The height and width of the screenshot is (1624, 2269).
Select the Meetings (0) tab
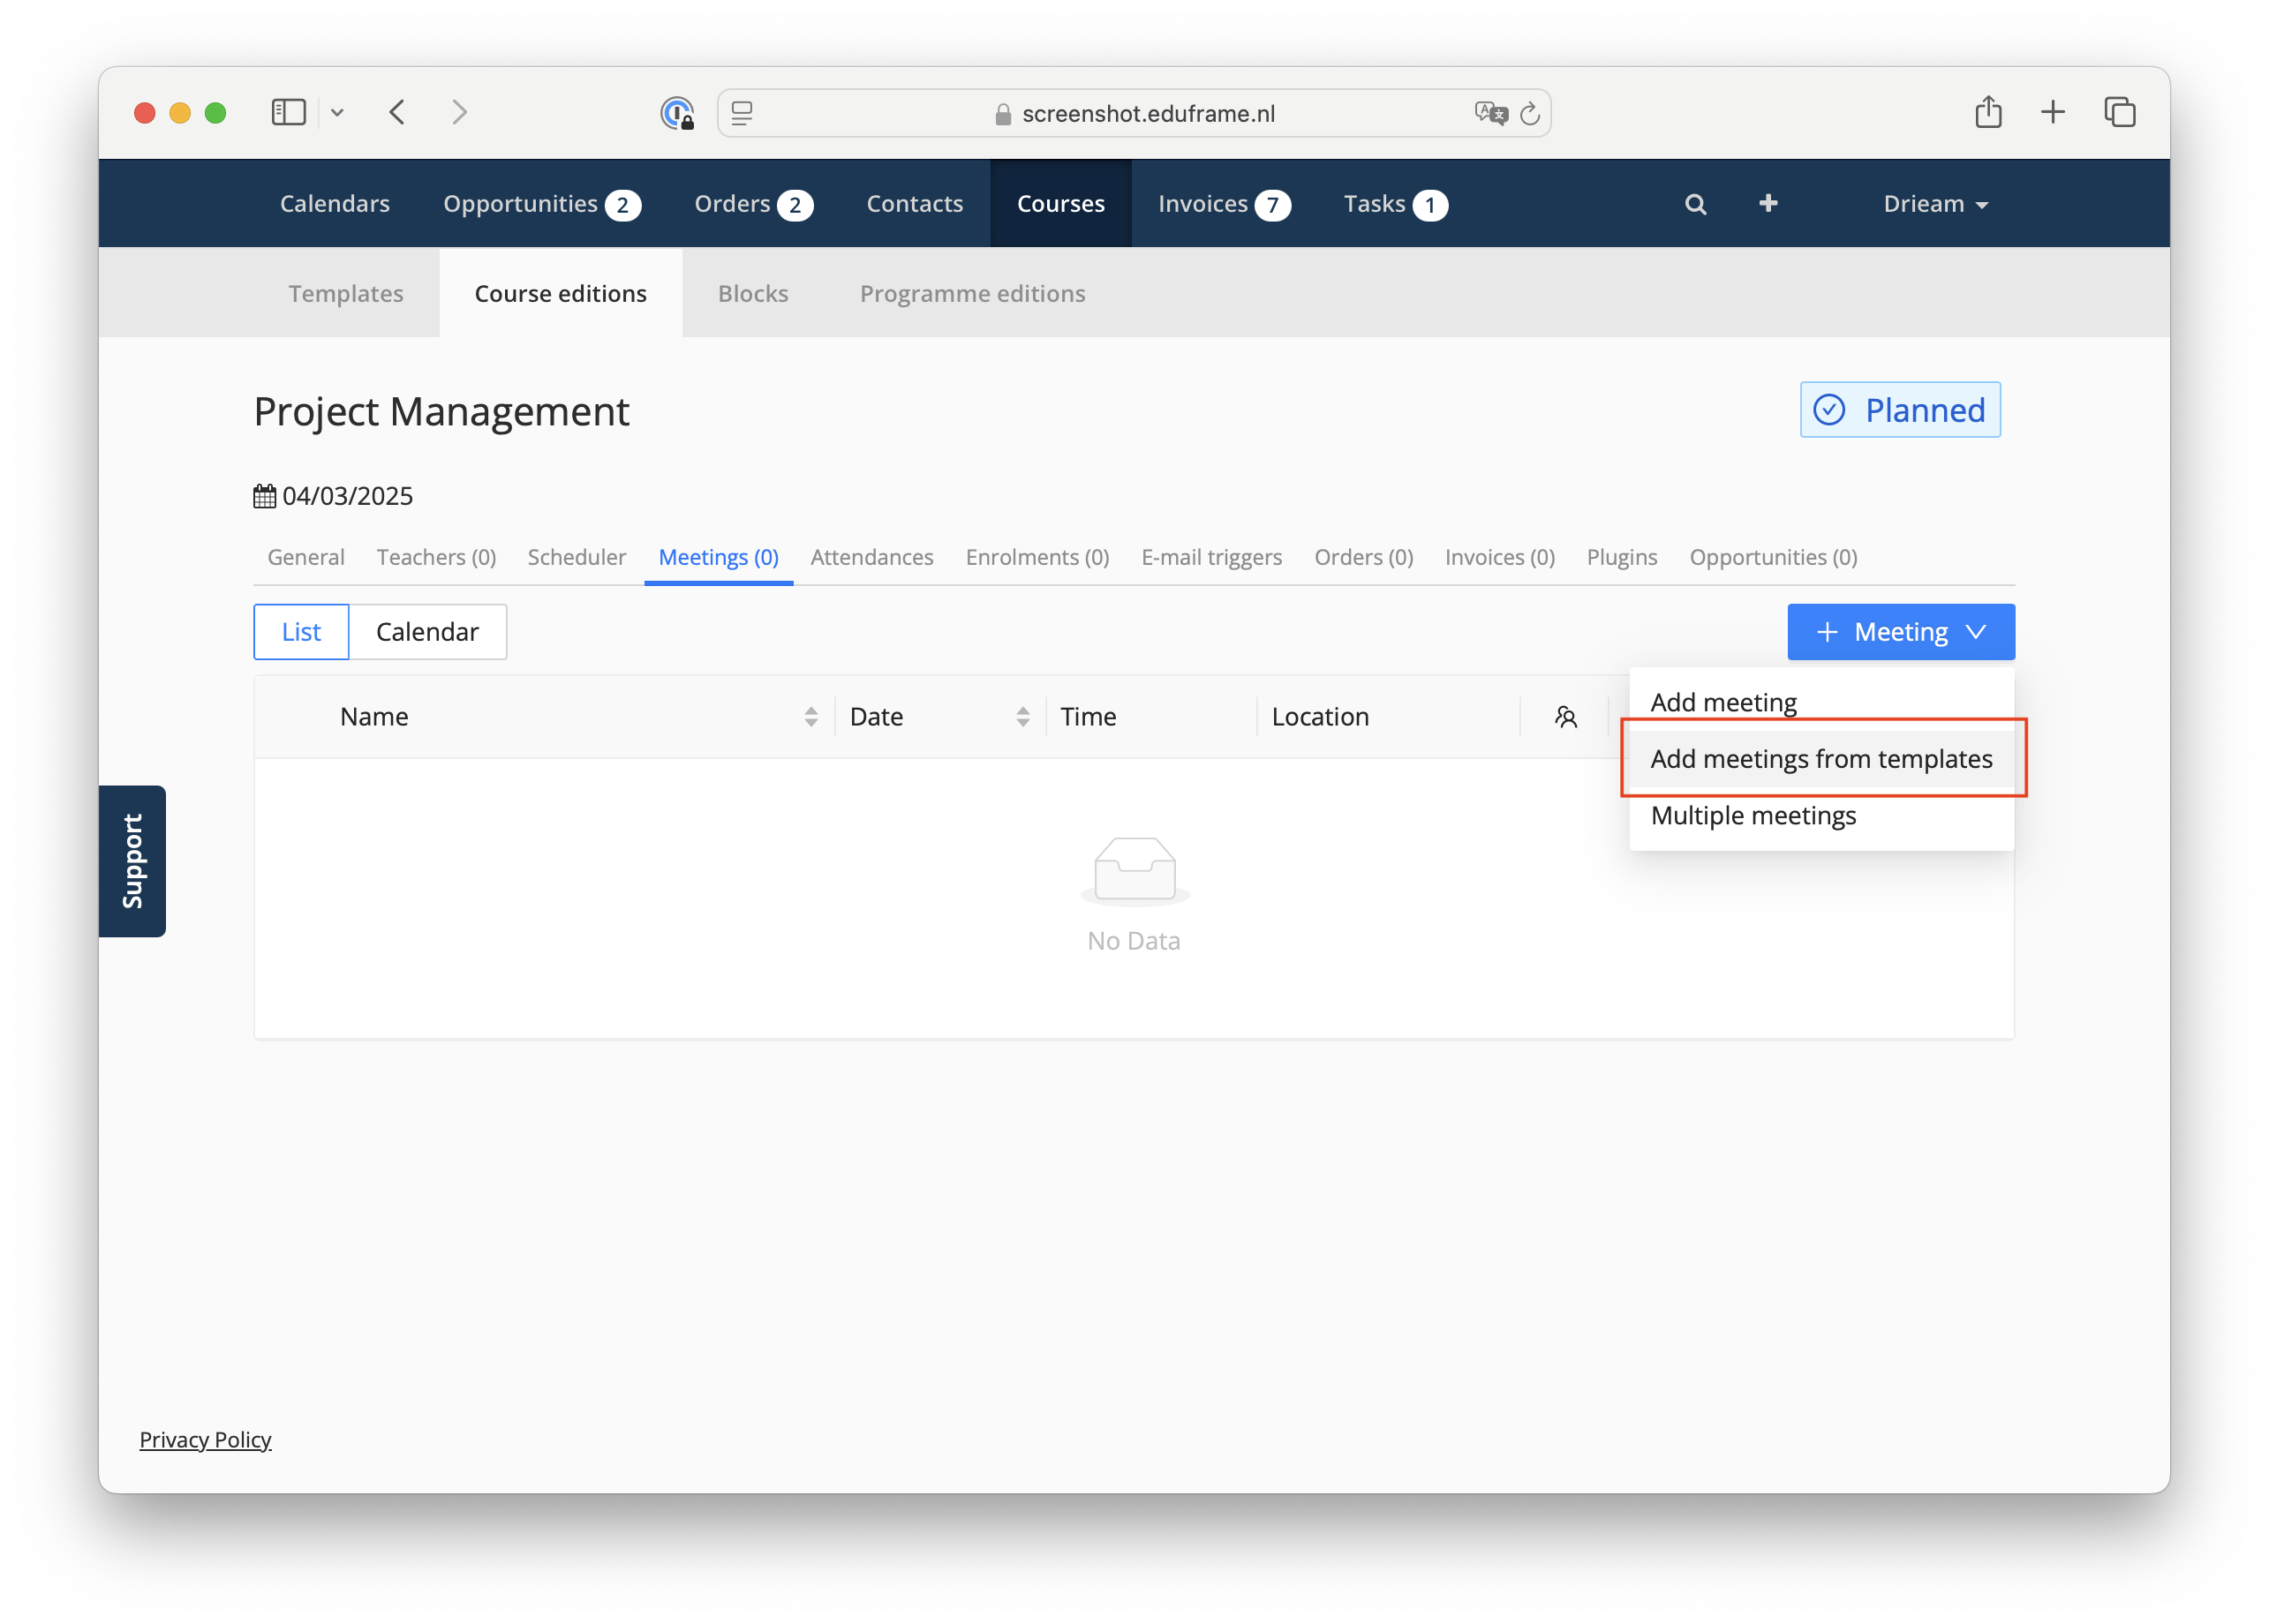tap(718, 557)
